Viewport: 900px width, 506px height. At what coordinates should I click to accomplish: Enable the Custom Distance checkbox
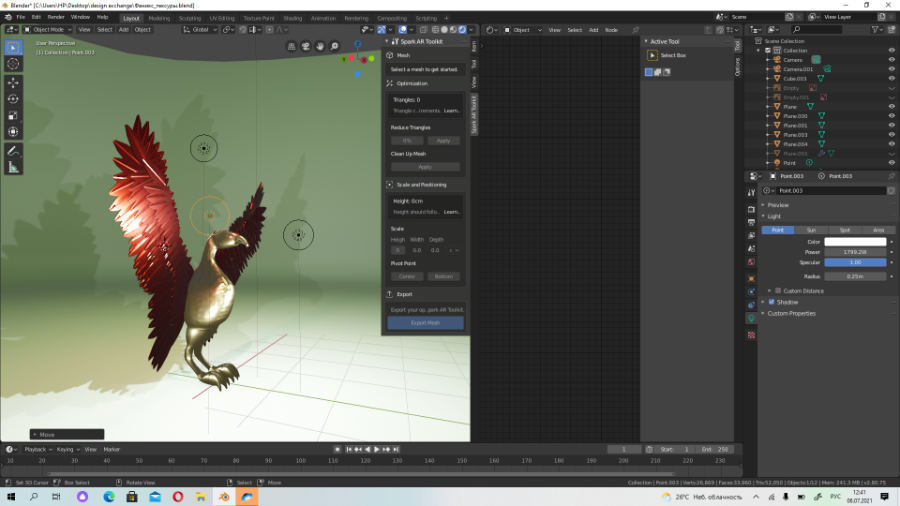coord(778,291)
